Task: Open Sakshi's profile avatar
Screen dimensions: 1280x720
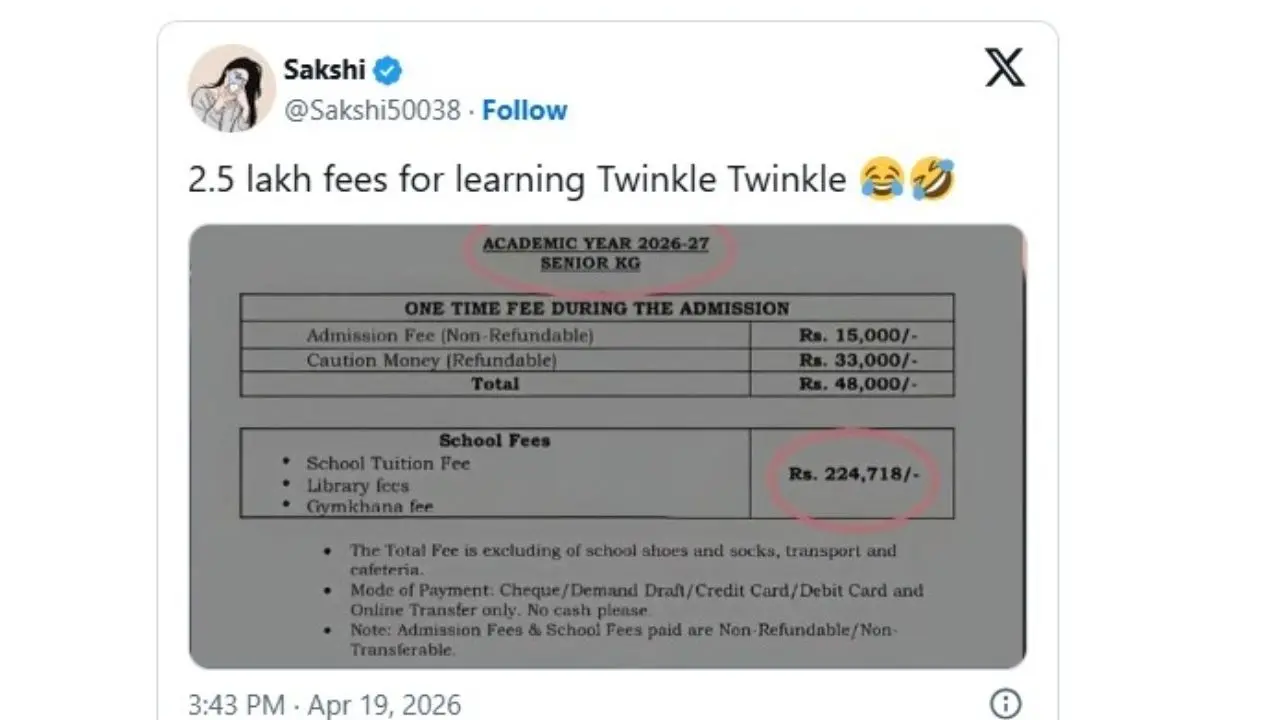Action: click(231, 88)
